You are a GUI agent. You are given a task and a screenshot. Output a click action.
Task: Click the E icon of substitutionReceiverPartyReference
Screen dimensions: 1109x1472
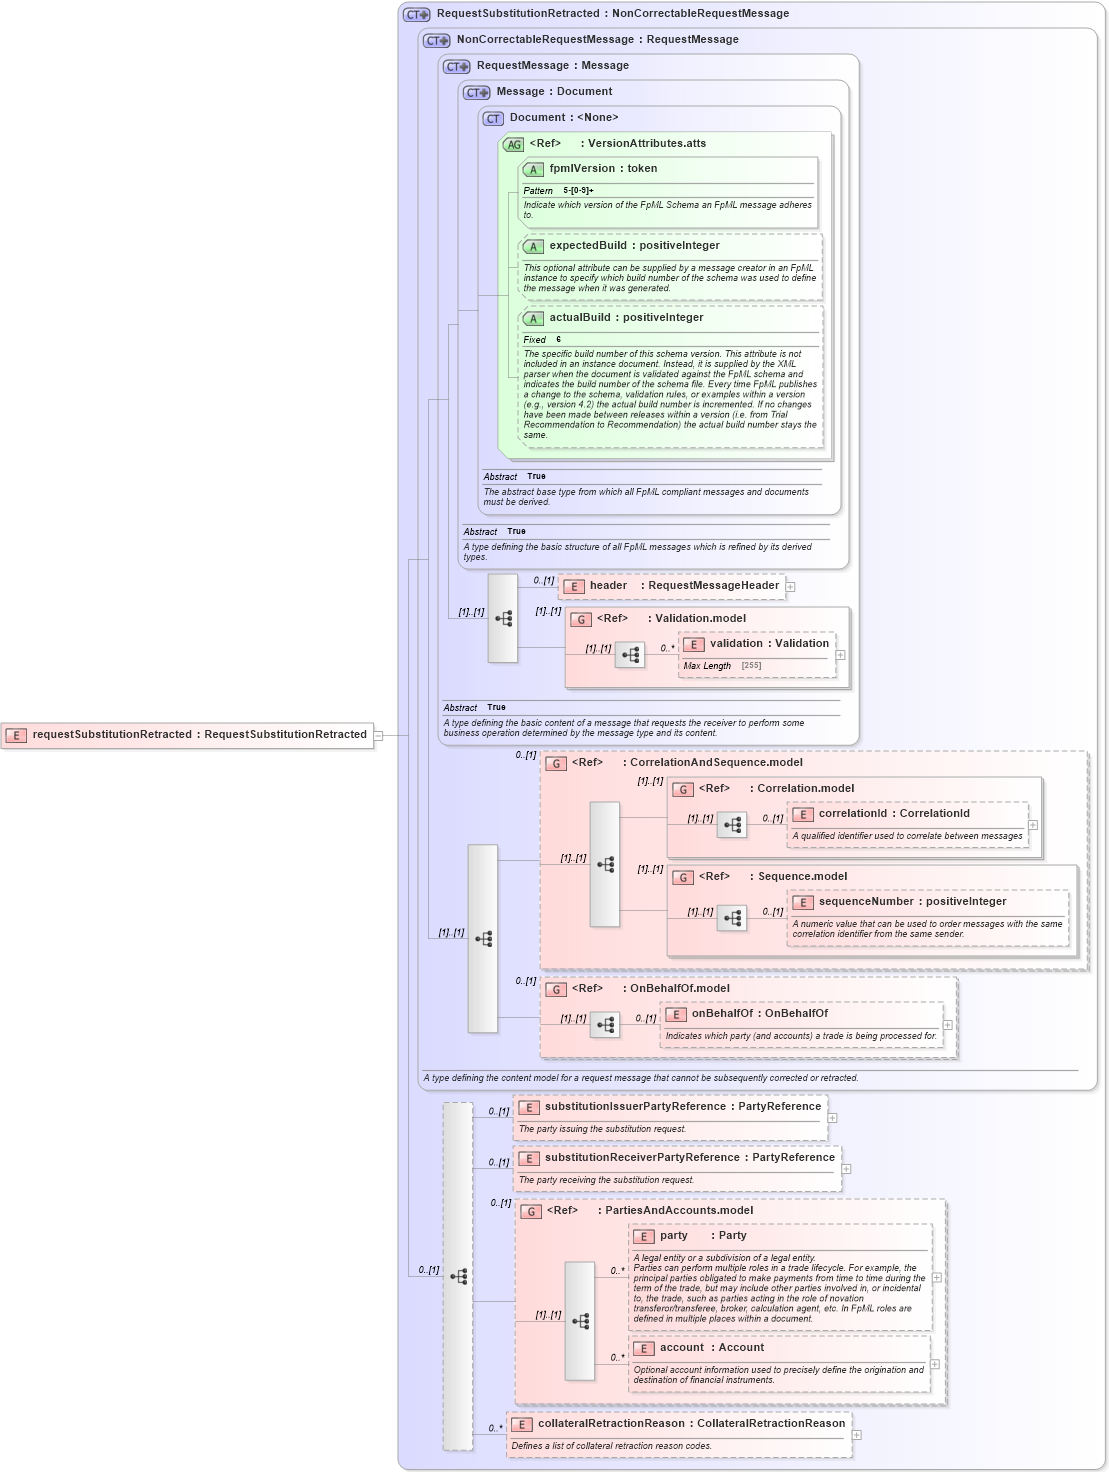529,1158
